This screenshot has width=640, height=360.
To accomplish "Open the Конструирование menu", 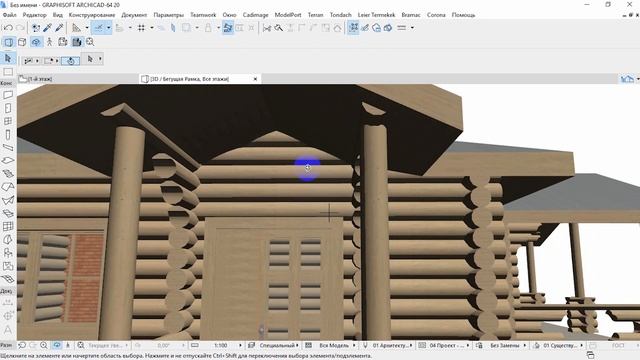I will pyautogui.click(x=92, y=15).
